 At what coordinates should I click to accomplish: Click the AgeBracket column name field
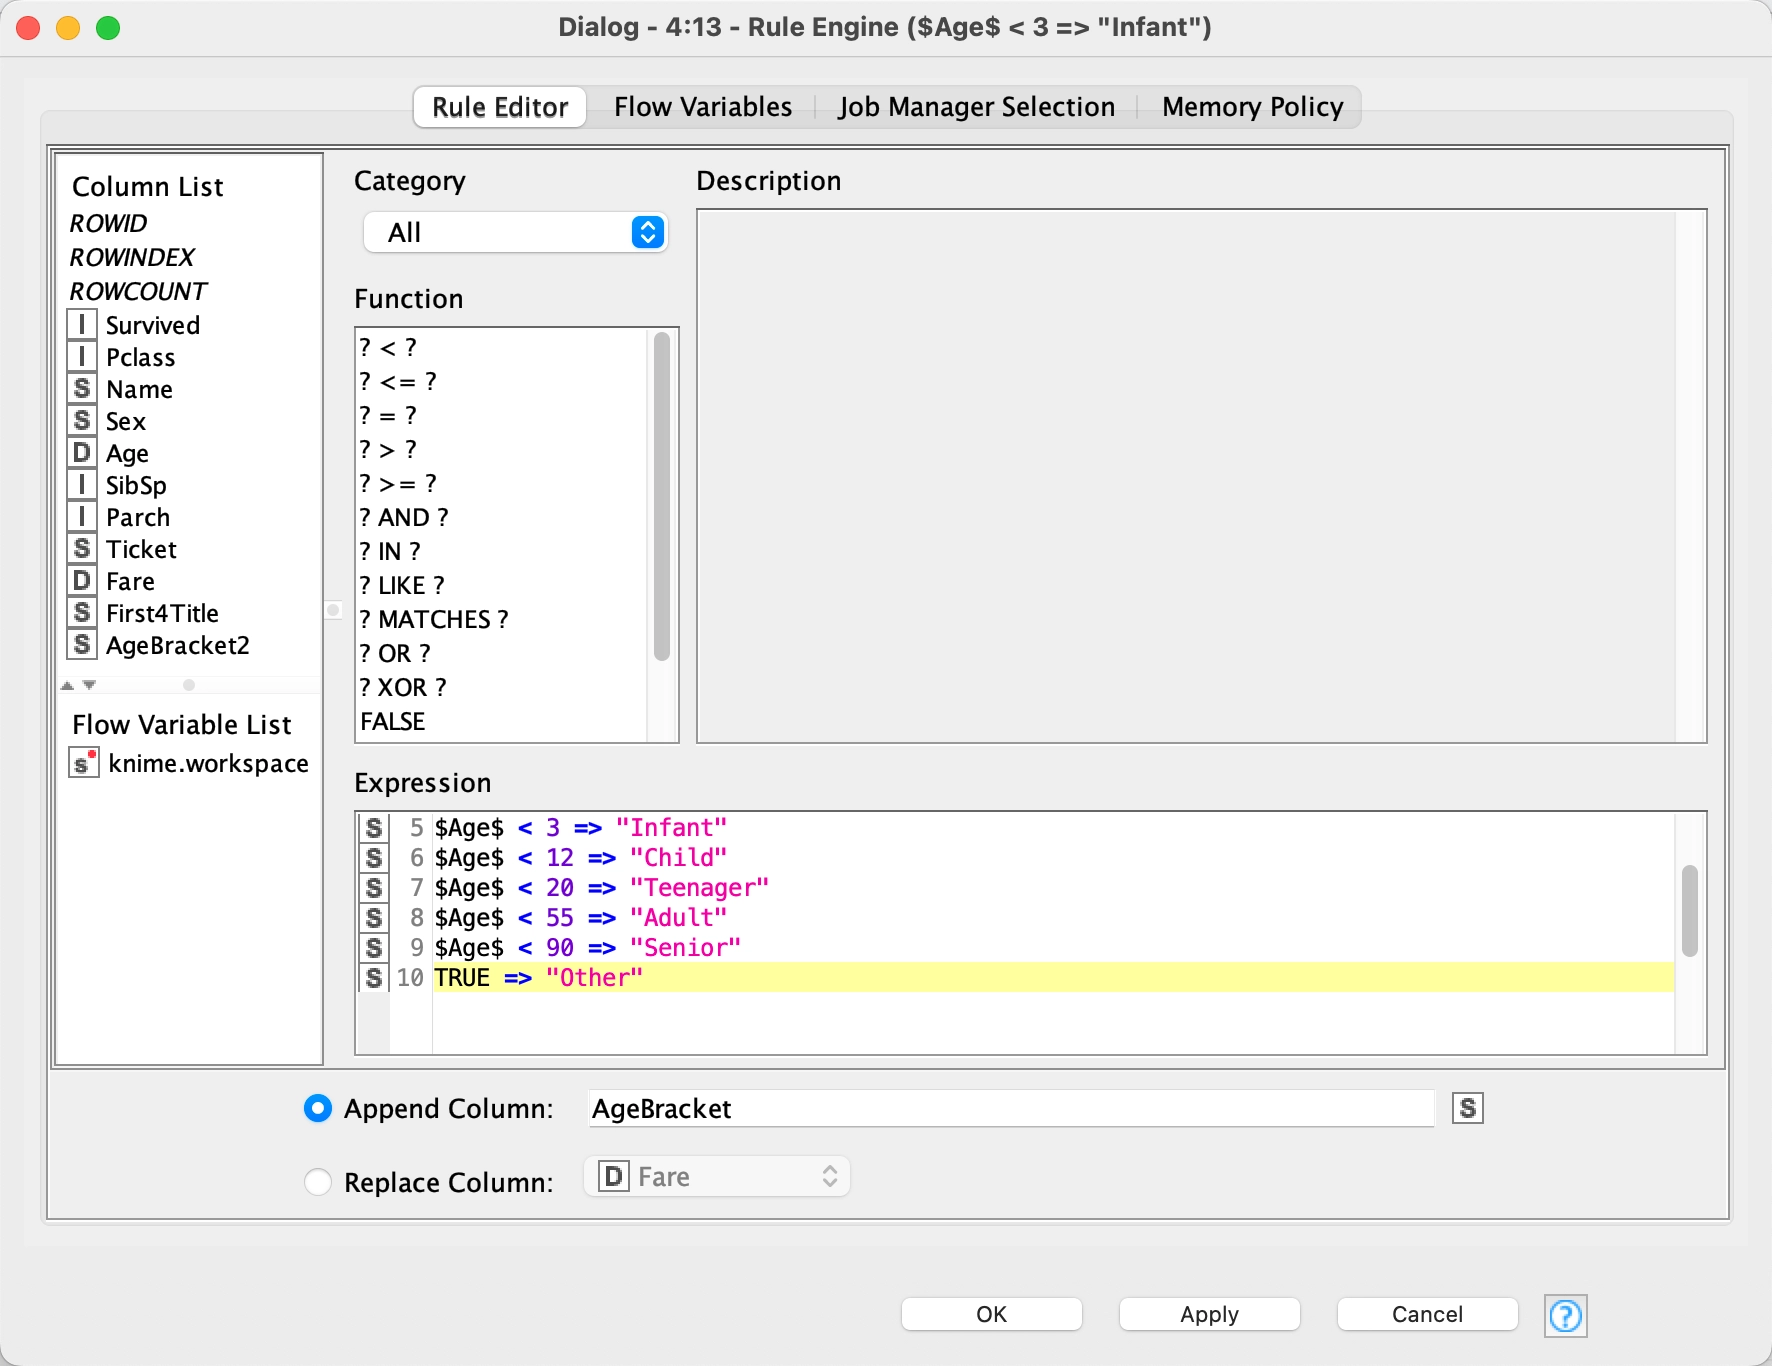tap(1010, 1108)
